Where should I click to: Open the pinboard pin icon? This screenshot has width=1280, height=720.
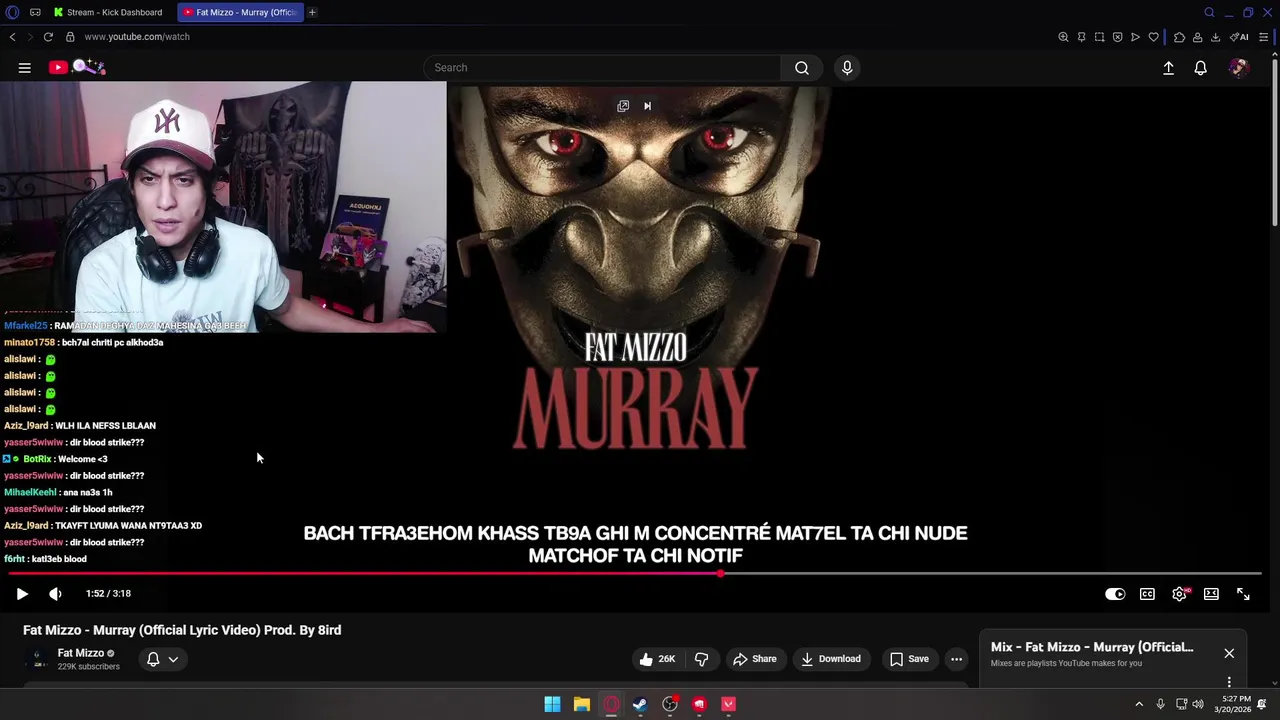[1081, 37]
